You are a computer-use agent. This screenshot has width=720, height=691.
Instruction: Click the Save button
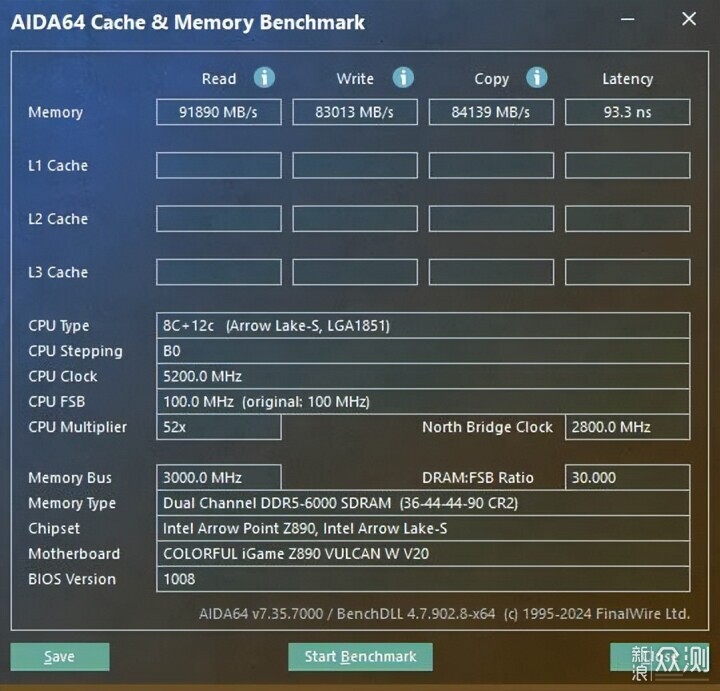click(60, 657)
